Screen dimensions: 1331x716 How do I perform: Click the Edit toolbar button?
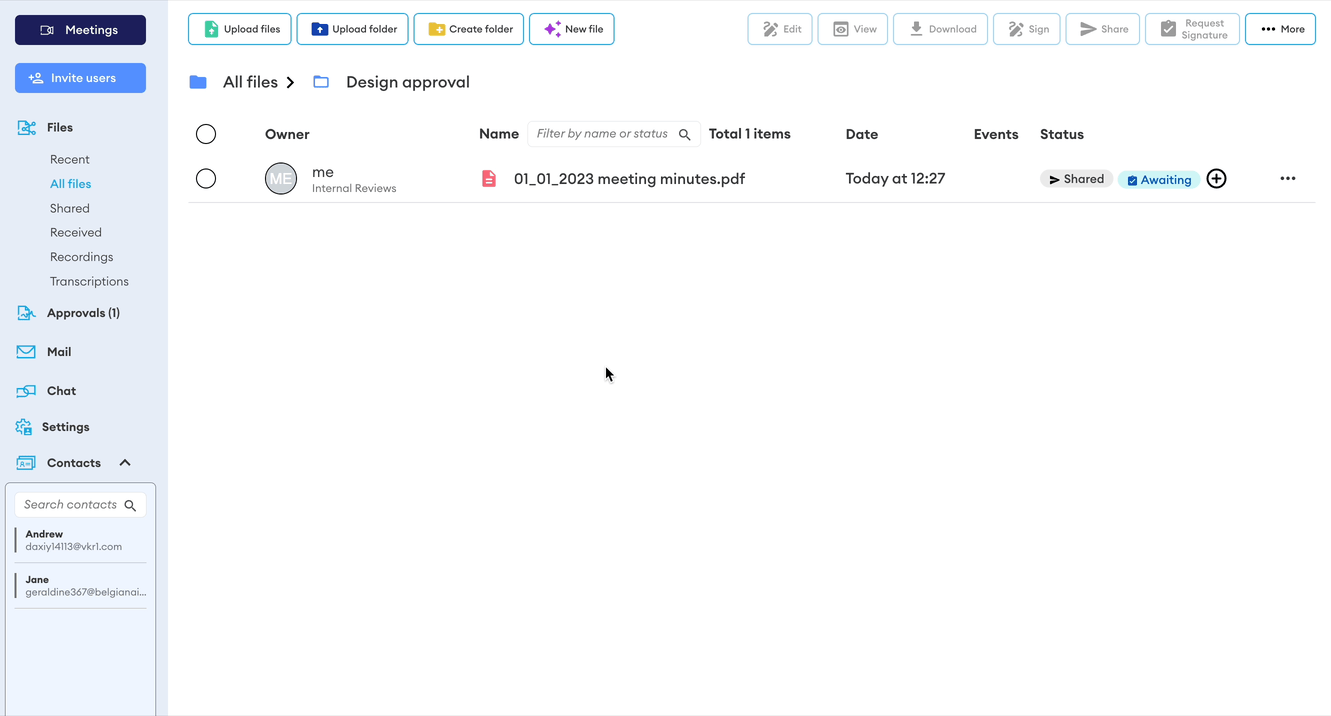tap(780, 29)
